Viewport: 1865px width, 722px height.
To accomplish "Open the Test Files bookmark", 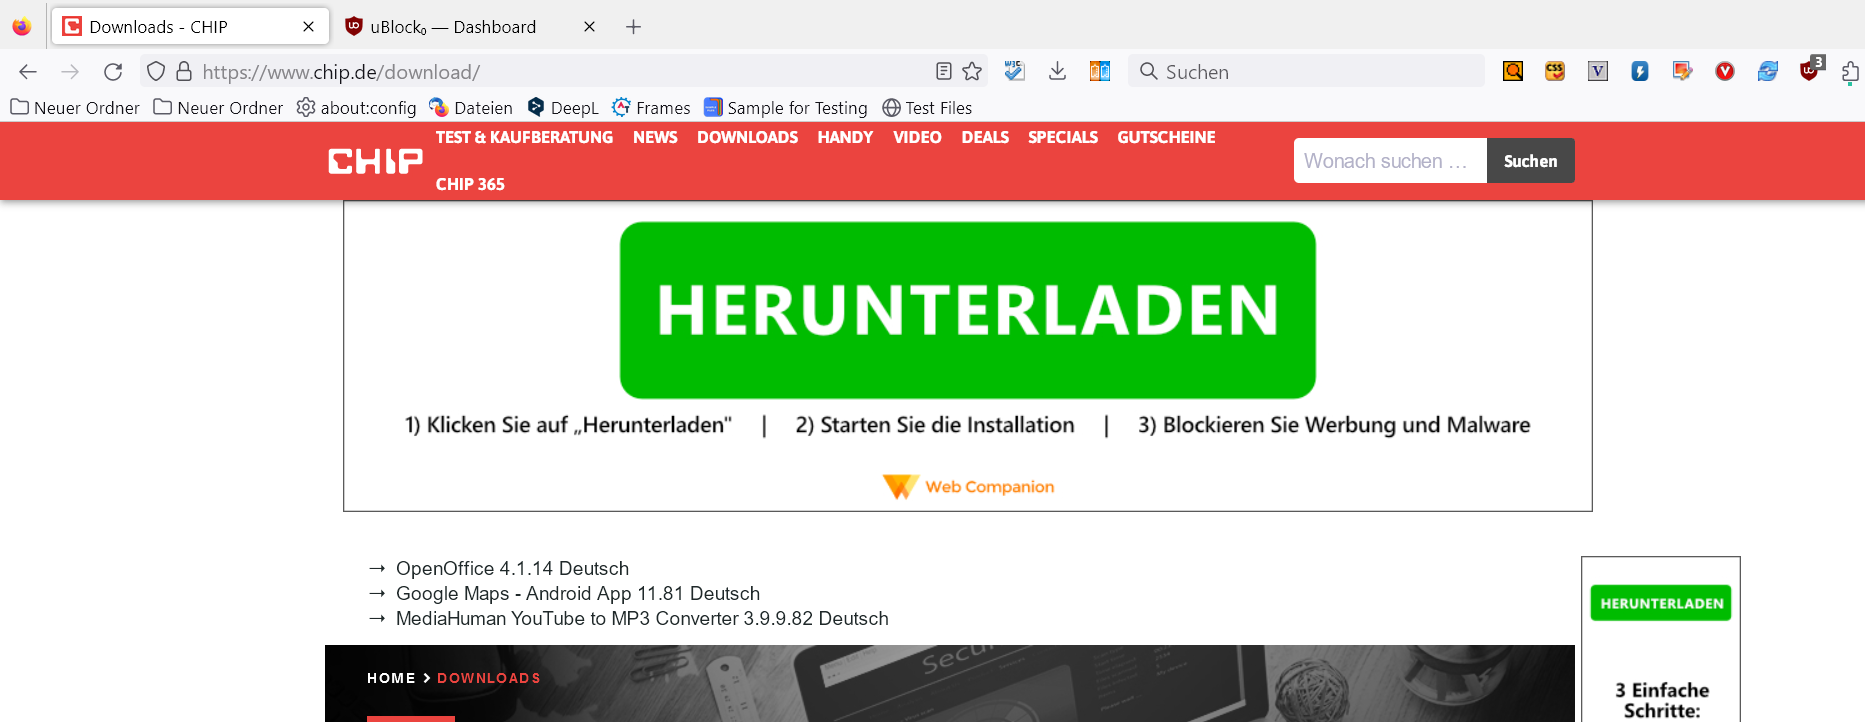I will 927,107.
